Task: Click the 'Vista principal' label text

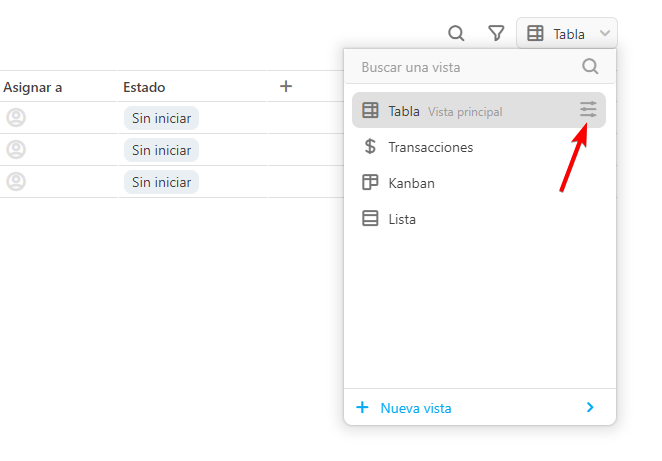Action: [465, 112]
